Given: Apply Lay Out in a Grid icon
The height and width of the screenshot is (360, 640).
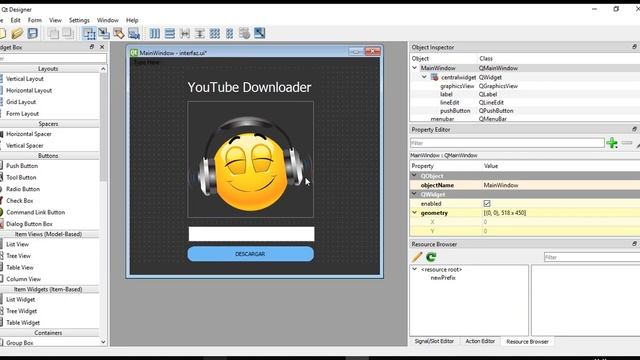Looking at the screenshot, I should tap(215, 33).
